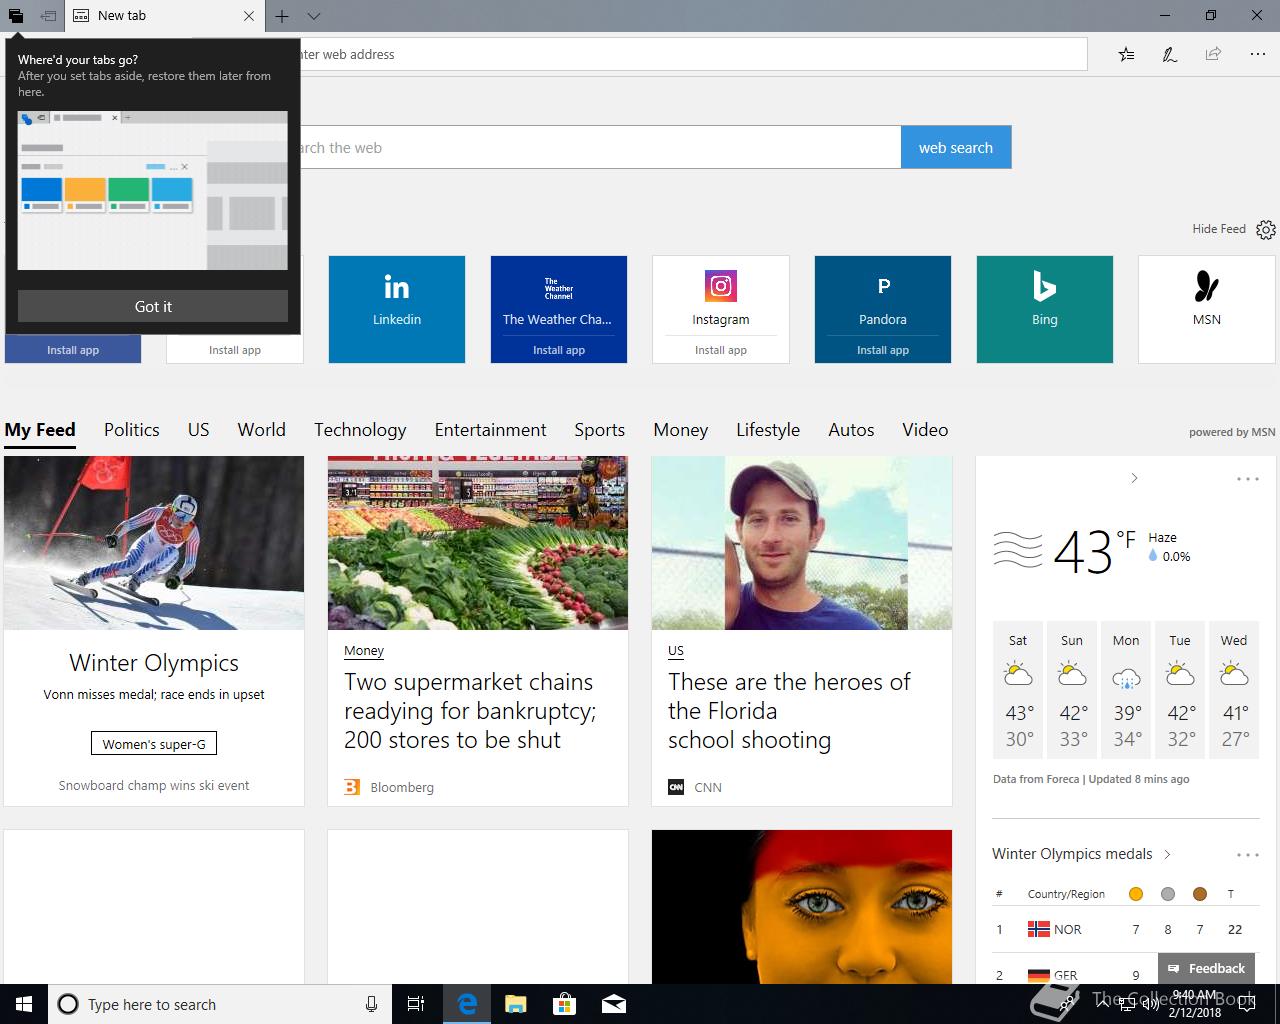Switch to the US feed tab

199,430
